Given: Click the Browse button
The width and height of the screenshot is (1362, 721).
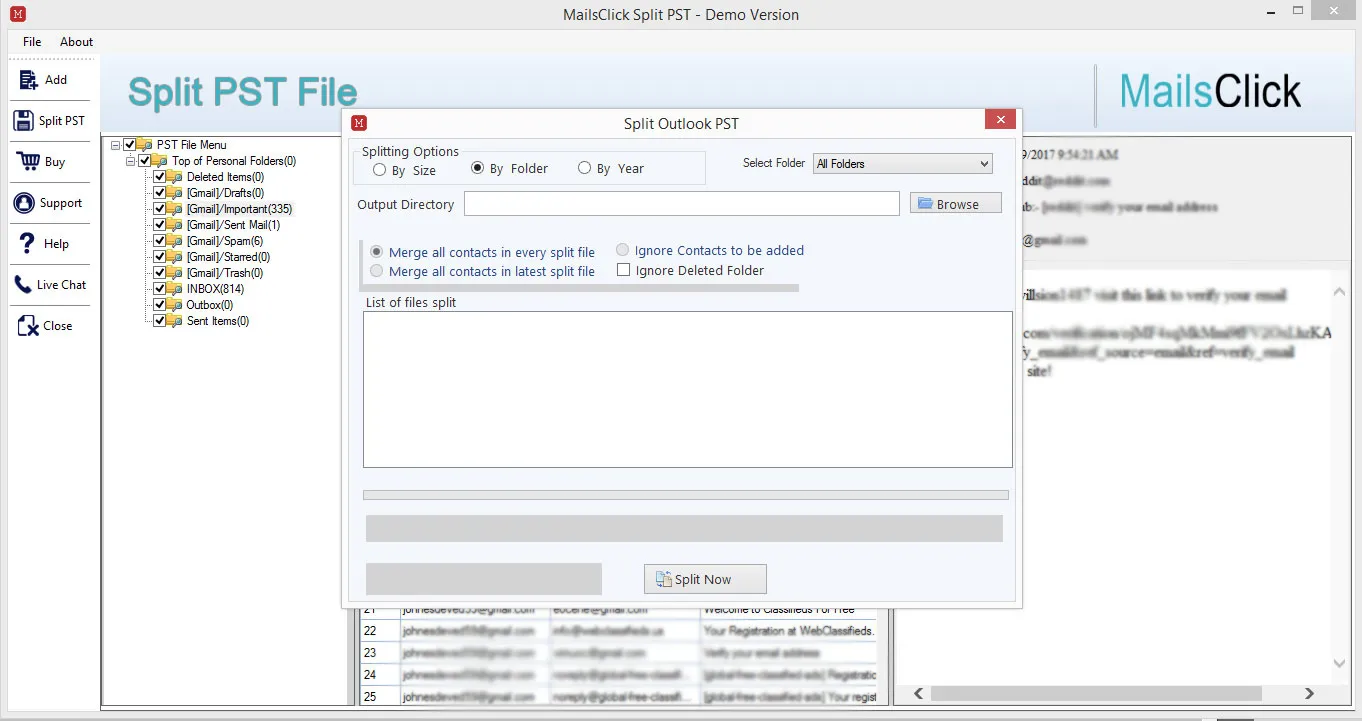Looking at the screenshot, I should (955, 203).
